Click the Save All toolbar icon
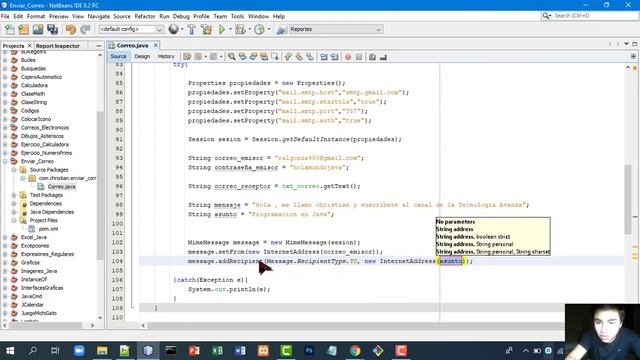Image resolution: width=640 pixels, height=360 pixels. click(x=53, y=29)
